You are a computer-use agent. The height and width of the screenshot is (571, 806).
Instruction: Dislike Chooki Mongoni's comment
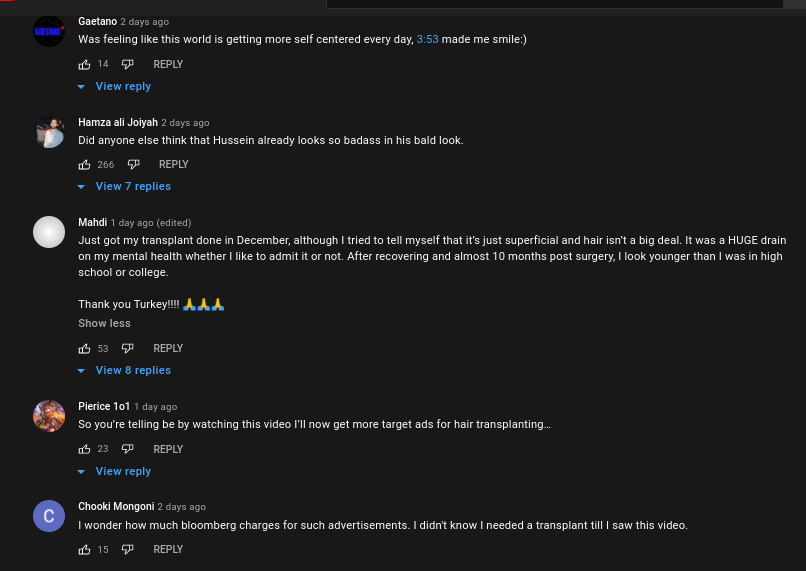127,549
